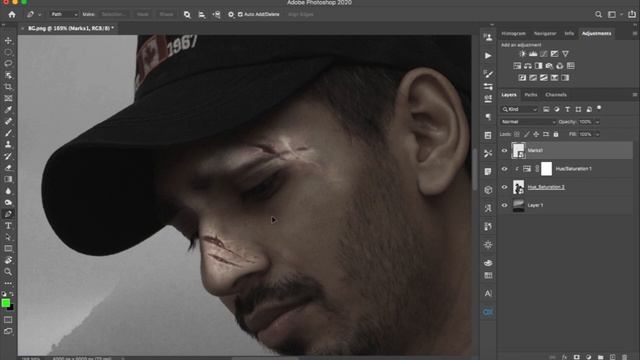Open pen options gear dropdown
The height and width of the screenshot is (360, 640).
(x=231, y=14)
